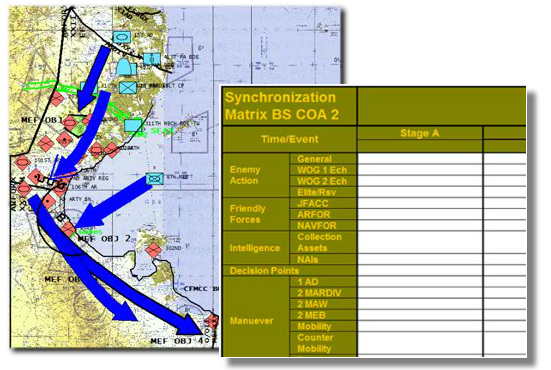Select the cyan crossed-box infantry unit symbol

point(128,87)
